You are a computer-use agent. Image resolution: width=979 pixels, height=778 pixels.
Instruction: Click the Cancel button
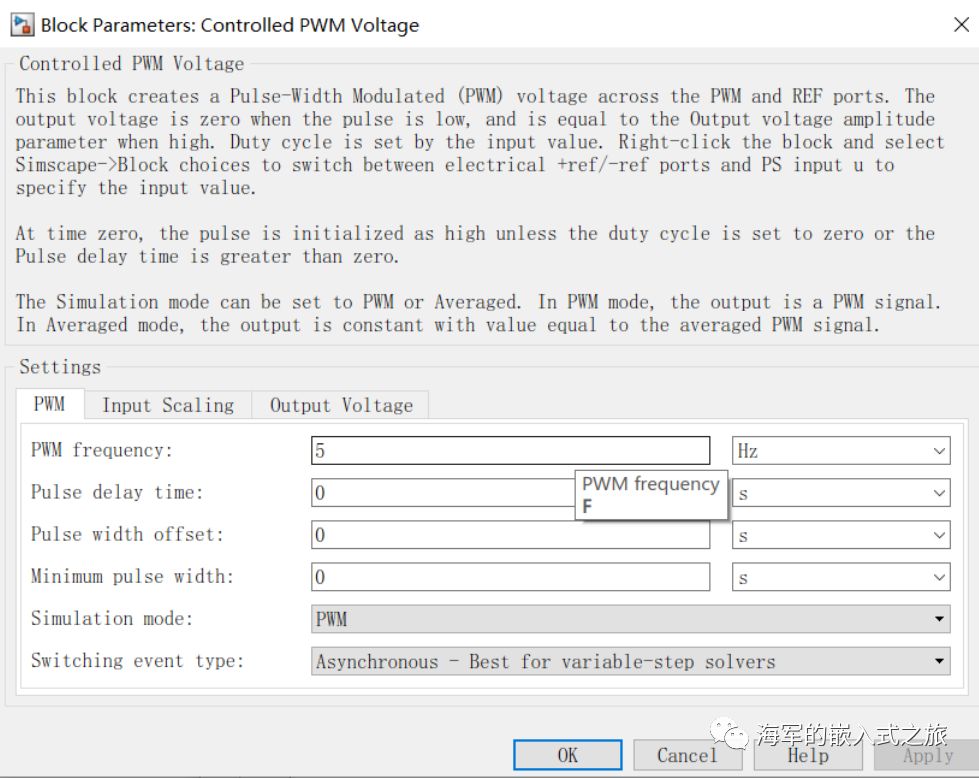point(687,755)
